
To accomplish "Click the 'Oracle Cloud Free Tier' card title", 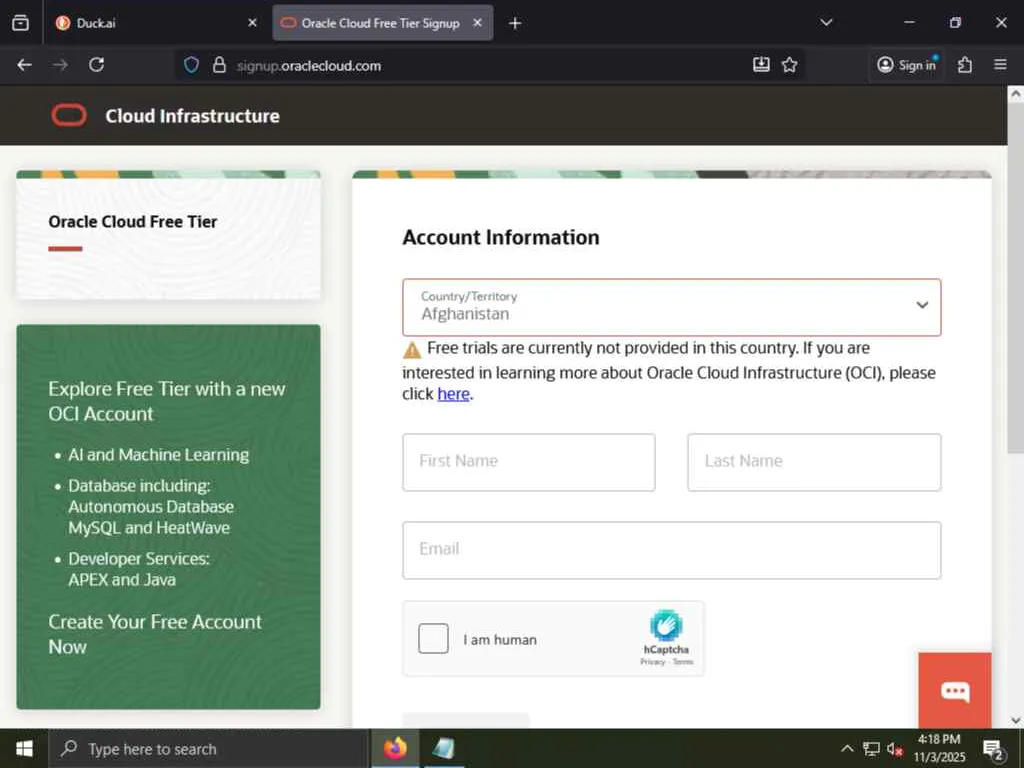I will click(133, 222).
